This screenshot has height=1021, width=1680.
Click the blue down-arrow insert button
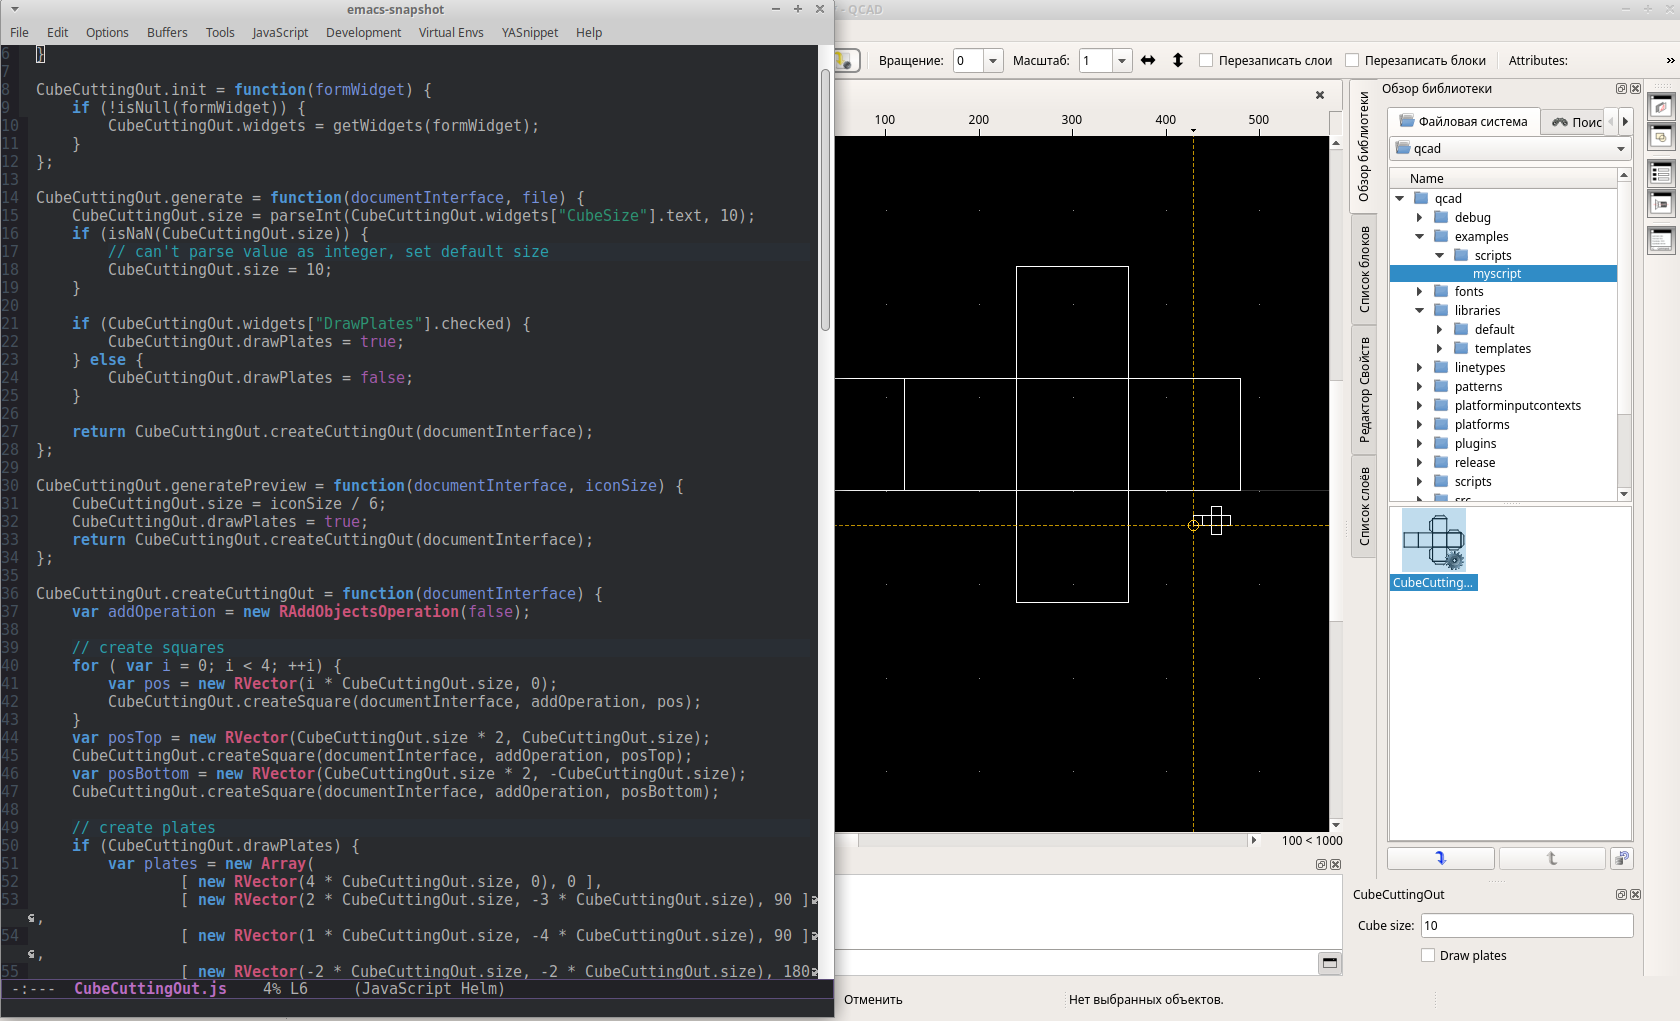(1440, 858)
